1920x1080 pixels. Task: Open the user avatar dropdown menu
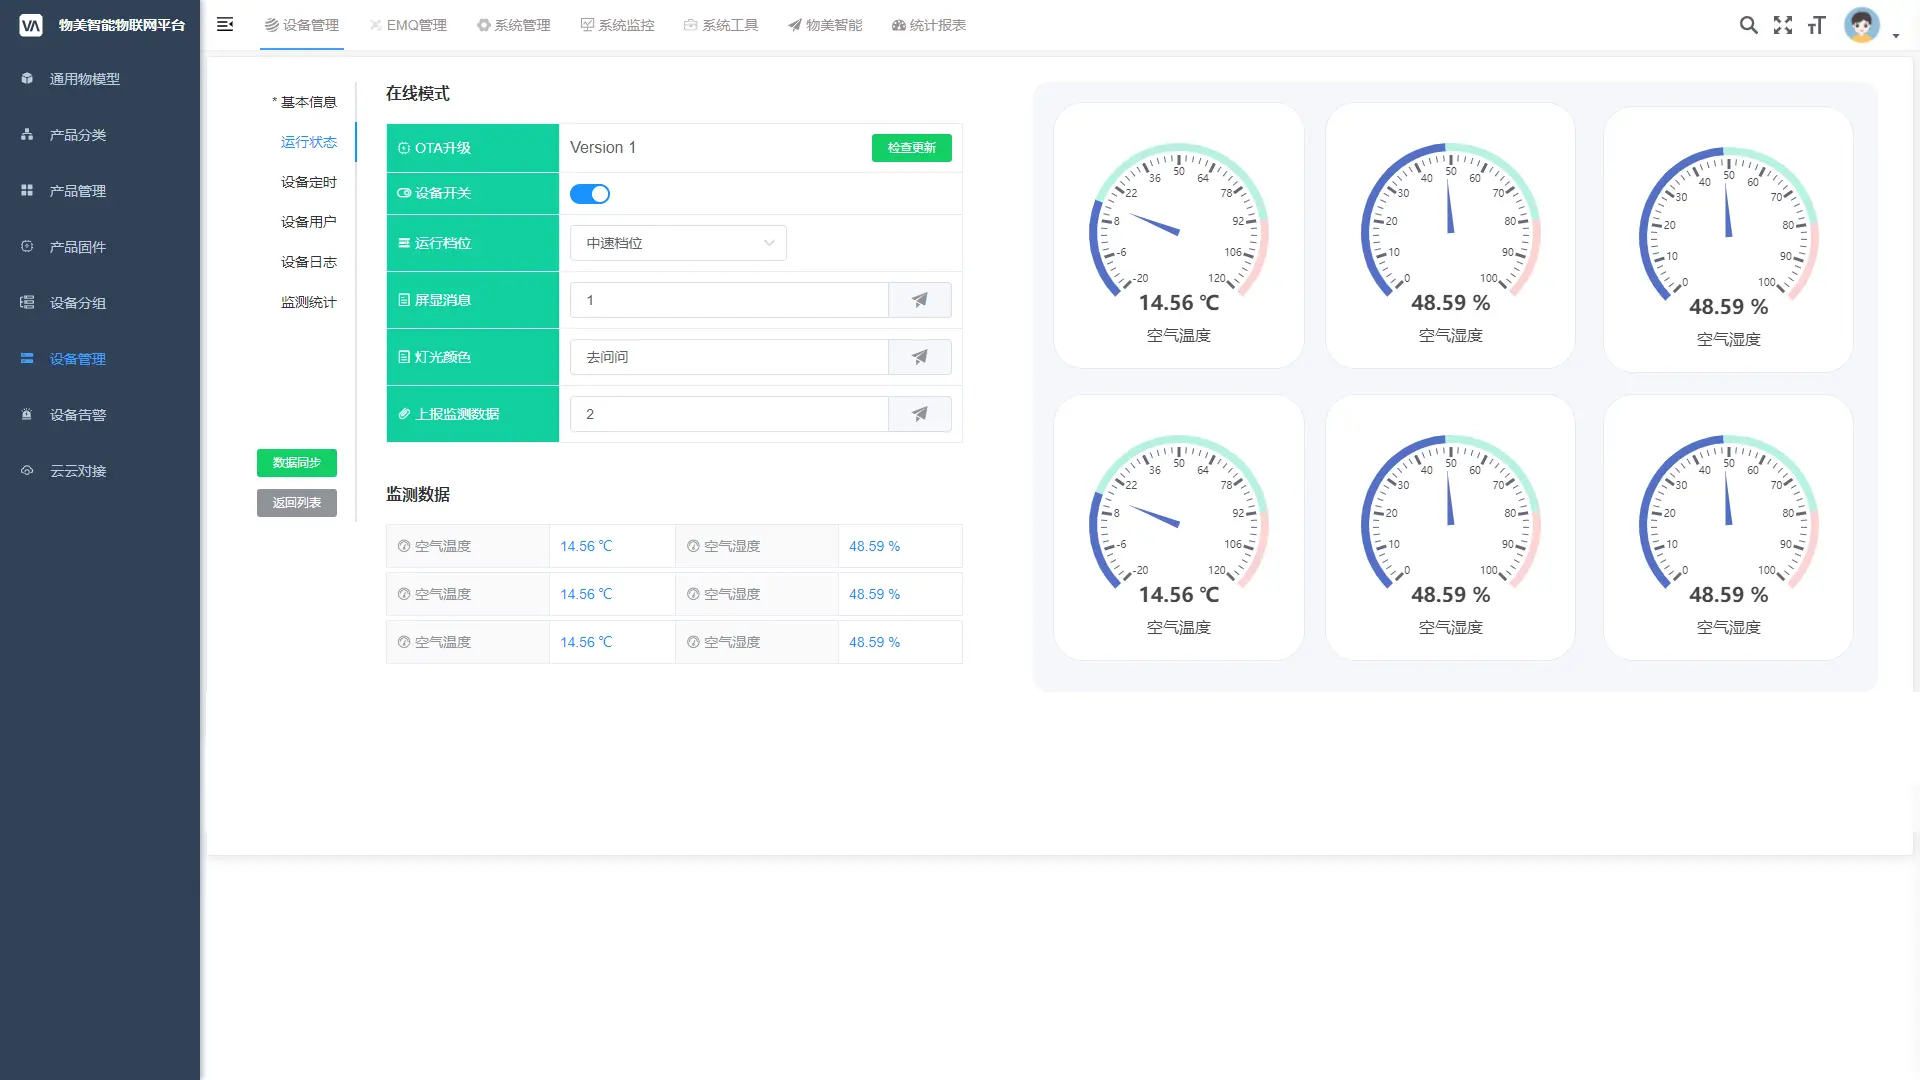tap(1860, 25)
